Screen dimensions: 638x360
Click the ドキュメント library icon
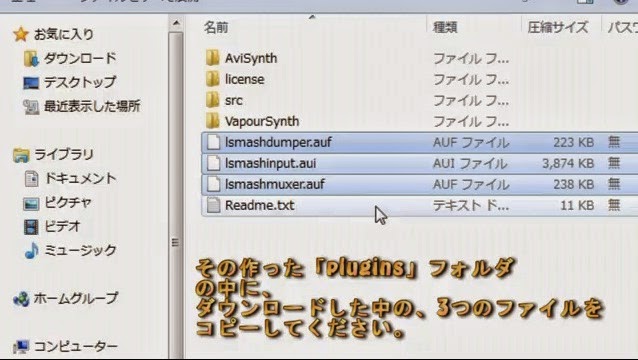[31, 179]
